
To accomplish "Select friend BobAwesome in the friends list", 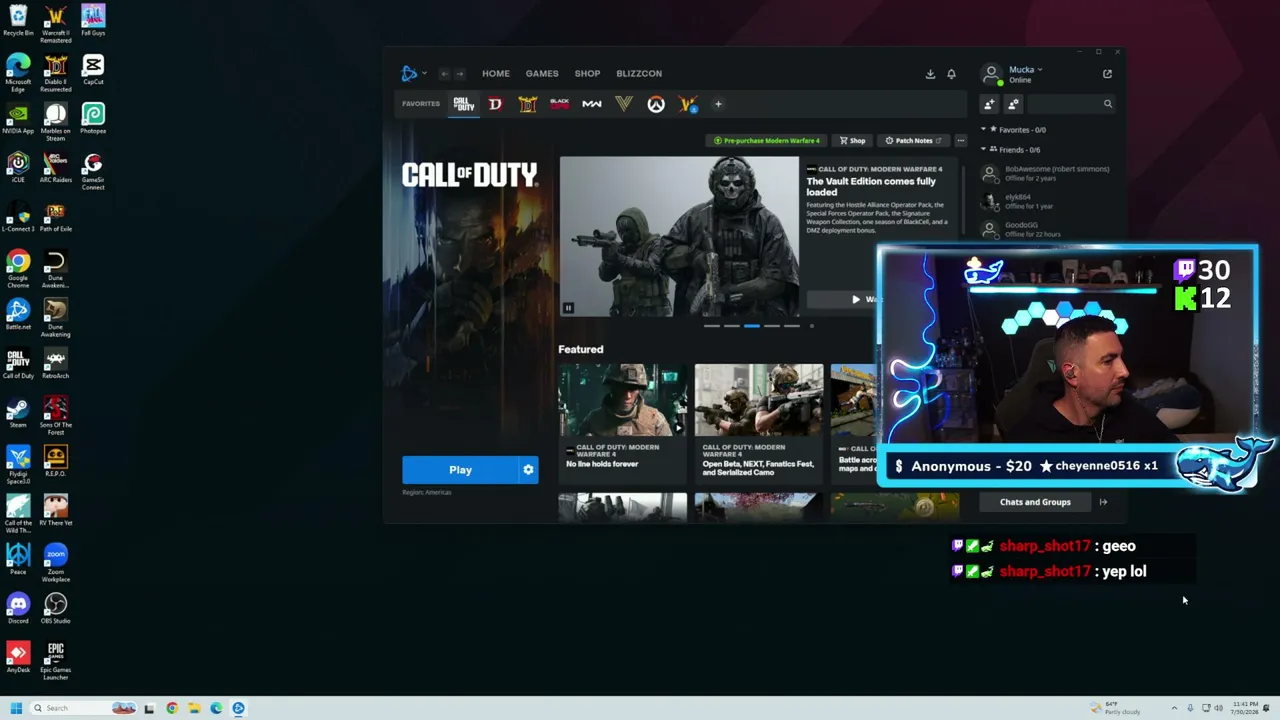I will [1045, 173].
